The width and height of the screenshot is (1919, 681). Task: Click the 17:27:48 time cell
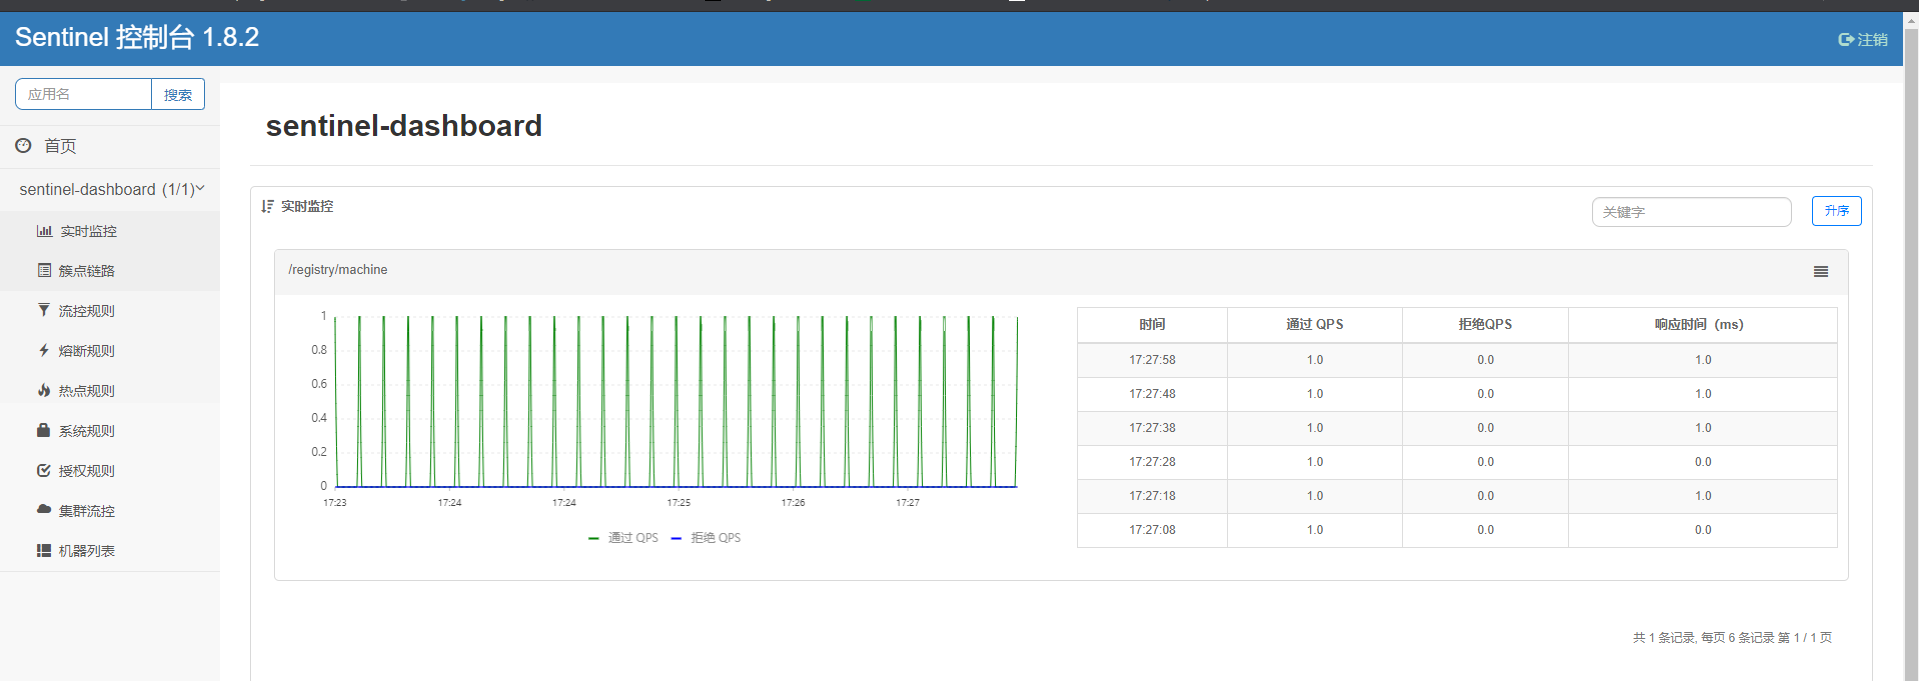pyautogui.click(x=1152, y=394)
